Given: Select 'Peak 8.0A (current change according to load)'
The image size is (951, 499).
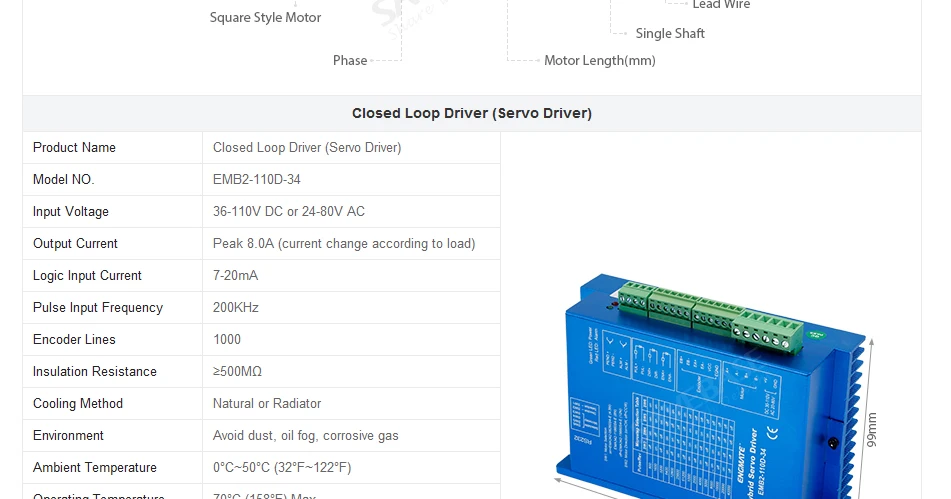Looking at the screenshot, I should pos(344,244).
